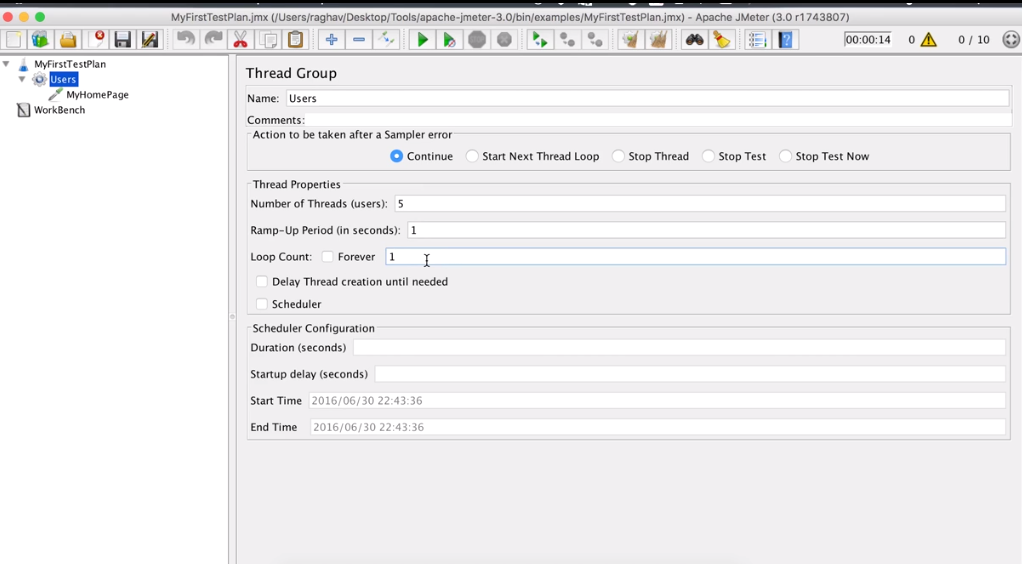The image size is (1022, 564).
Task: Start the test with green play icon
Action: [422, 40]
